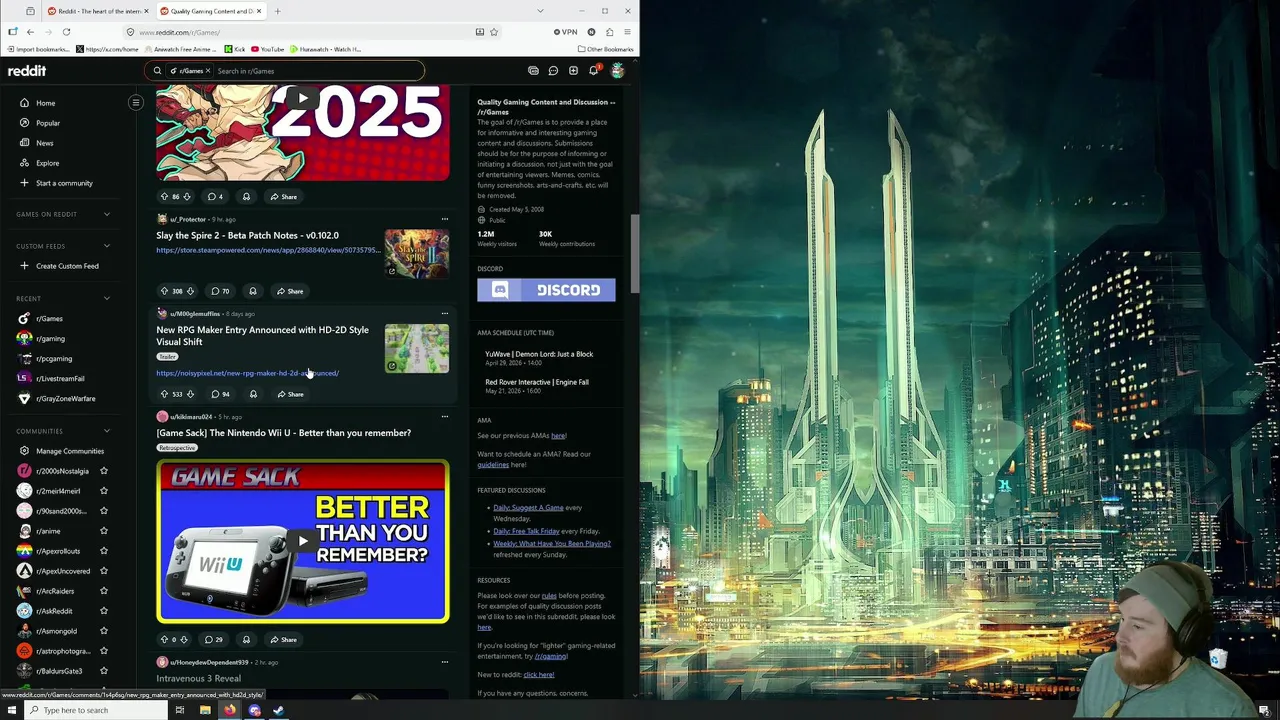
Task: Click Start a community plus icon
Action: (x=24, y=183)
